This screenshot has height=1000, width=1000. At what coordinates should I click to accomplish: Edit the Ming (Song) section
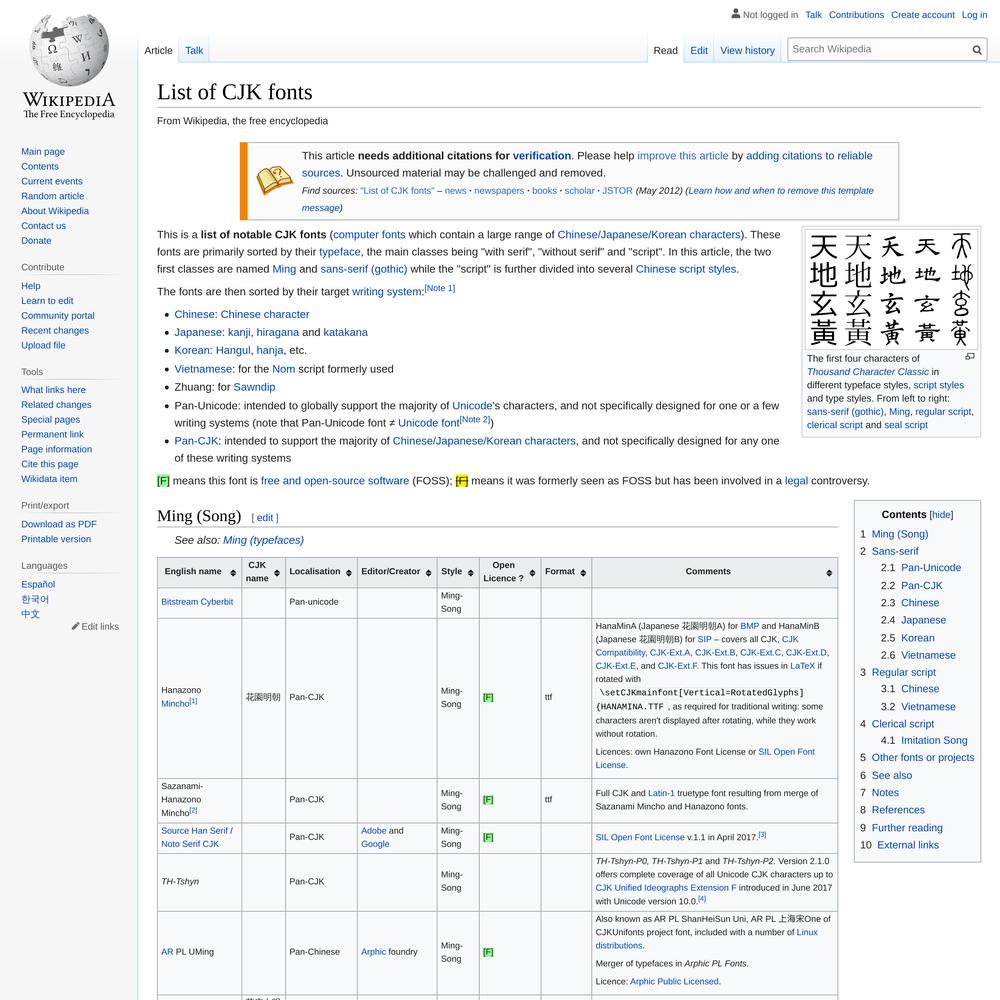click(x=265, y=518)
